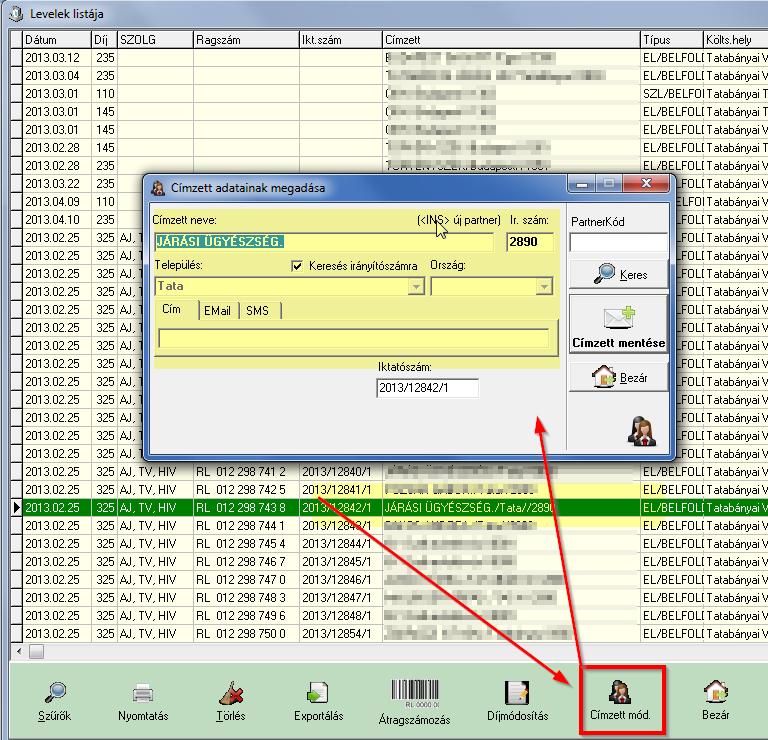
Task: Select the row dated 2013.03.12
Action: pyautogui.click(x=389, y=58)
